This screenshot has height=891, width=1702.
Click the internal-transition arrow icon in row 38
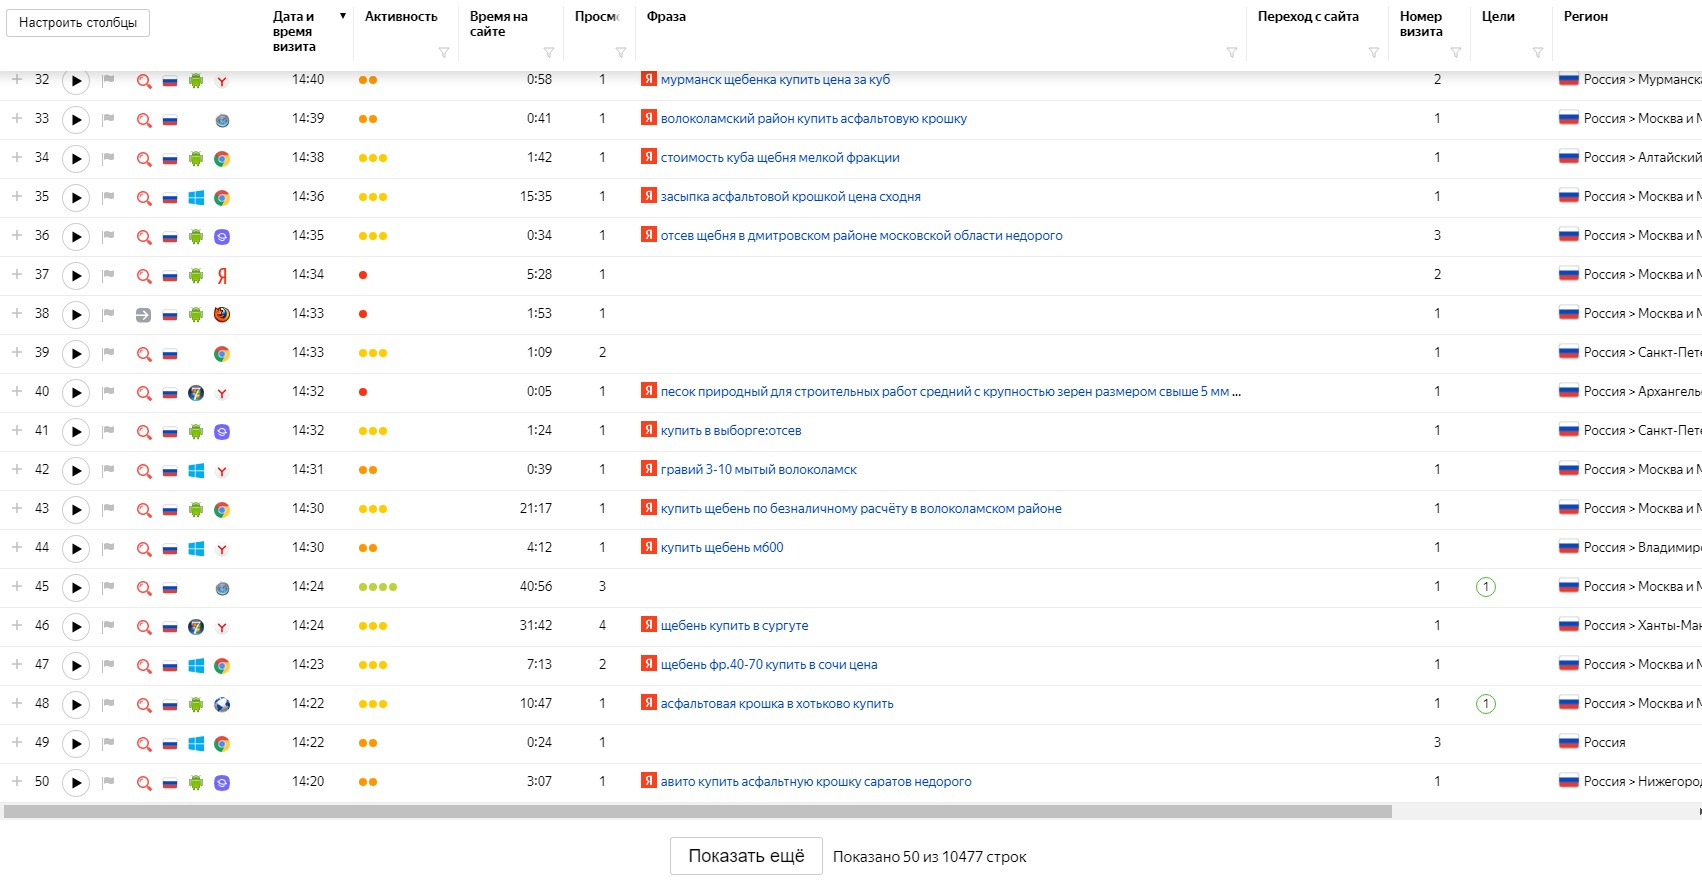click(x=143, y=315)
